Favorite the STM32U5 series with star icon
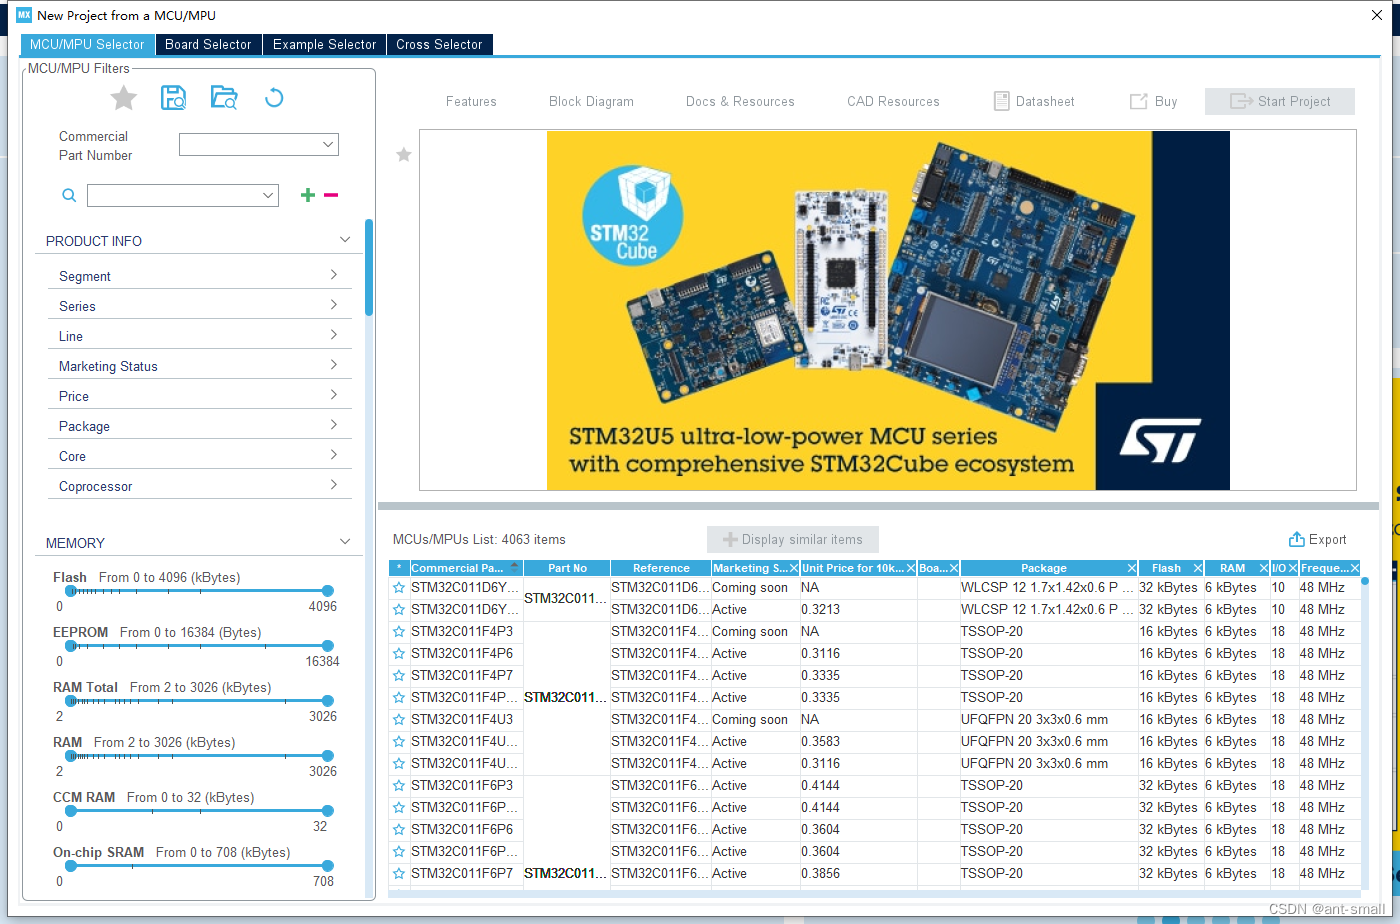1400x924 pixels. click(403, 155)
